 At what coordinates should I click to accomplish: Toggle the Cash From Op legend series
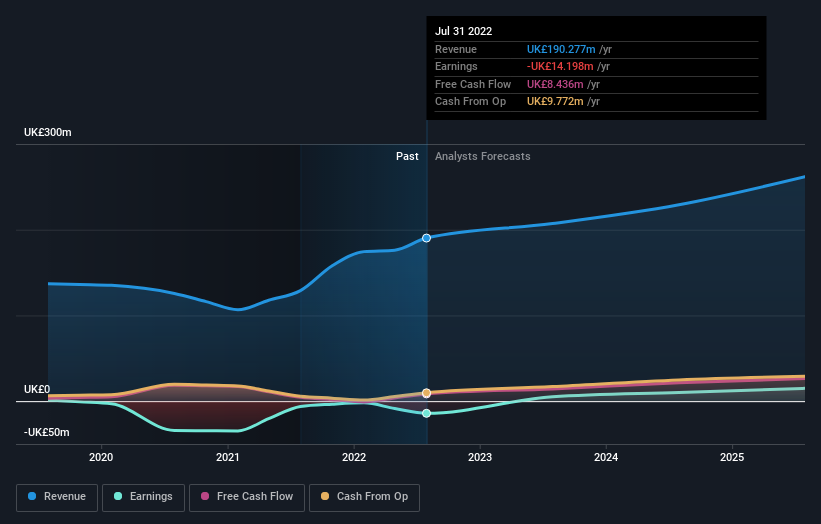[364, 497]
